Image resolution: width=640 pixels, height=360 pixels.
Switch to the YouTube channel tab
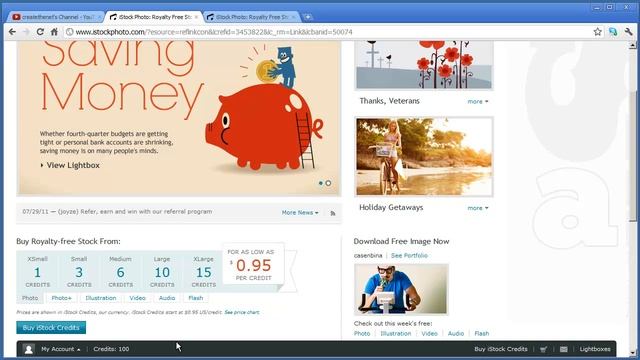point(55,17)
